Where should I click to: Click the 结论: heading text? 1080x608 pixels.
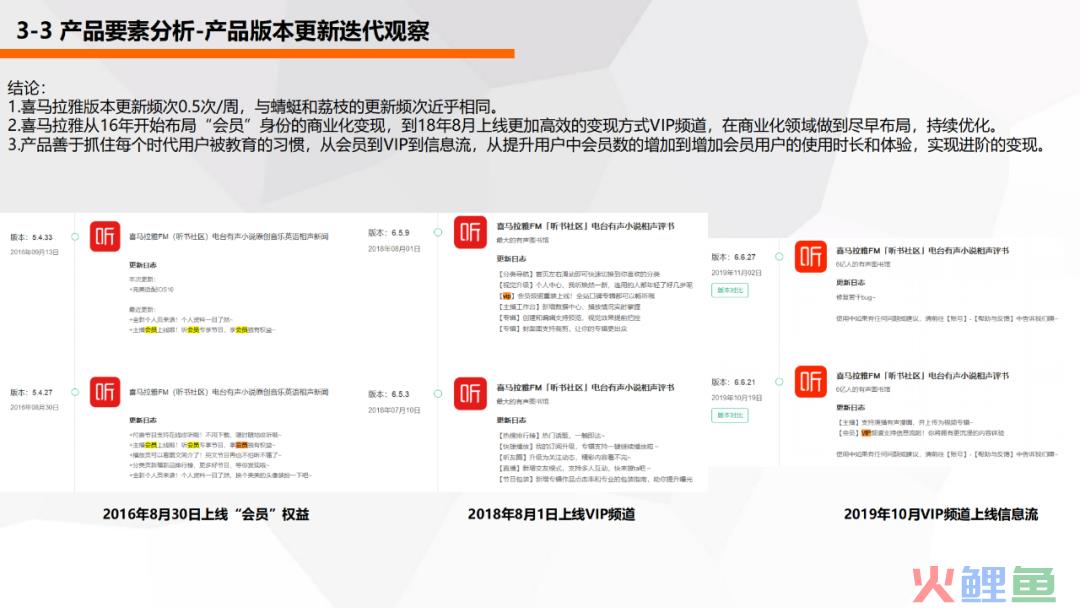(x=27, y=88)
